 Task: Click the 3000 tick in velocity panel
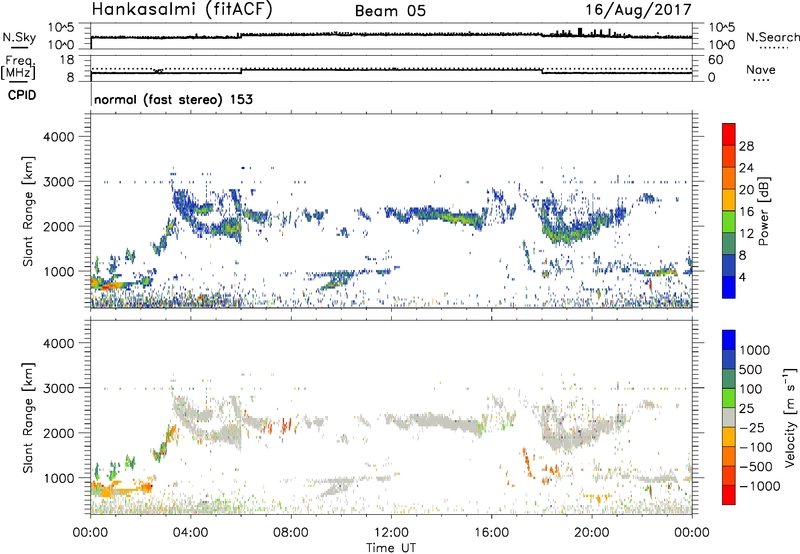[58, 388]
